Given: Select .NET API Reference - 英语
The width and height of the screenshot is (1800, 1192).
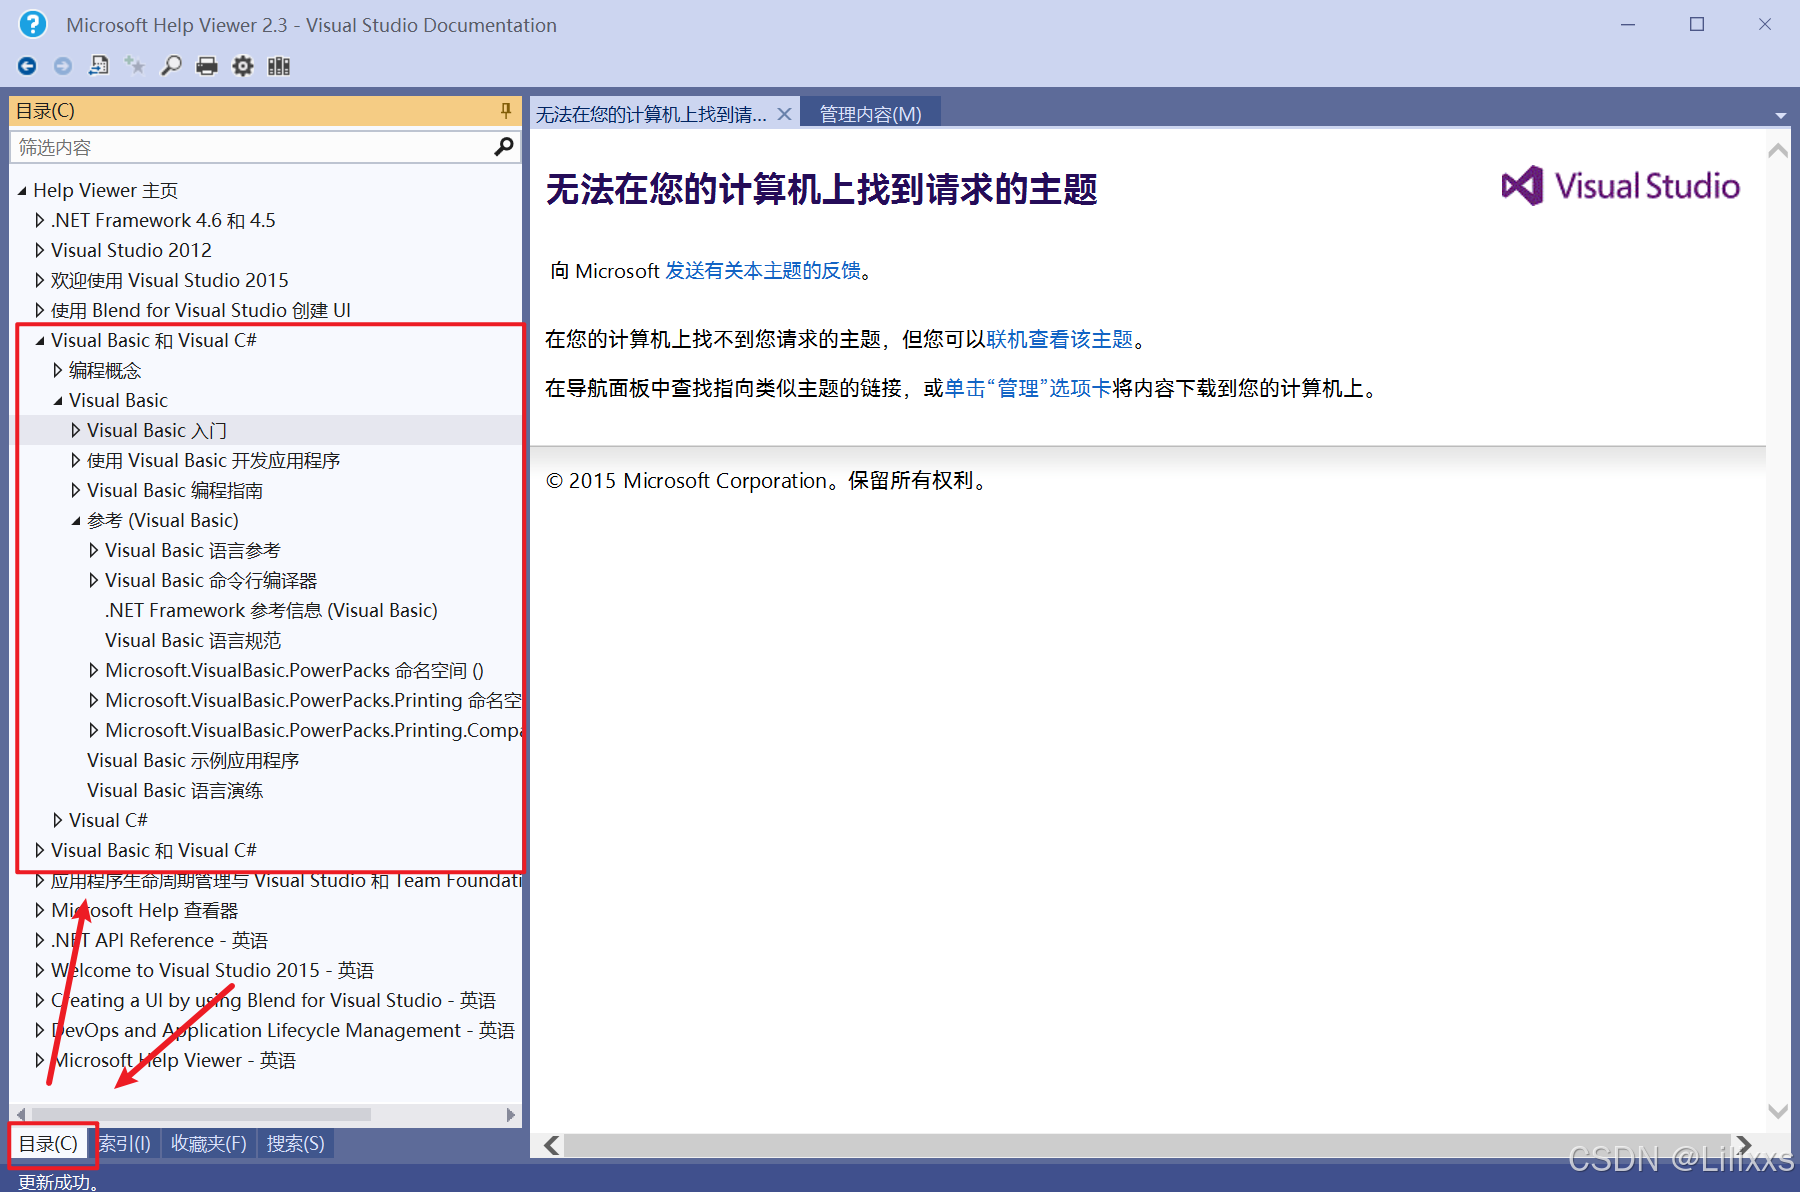Looking at the screenshot, I should point(159,940).
